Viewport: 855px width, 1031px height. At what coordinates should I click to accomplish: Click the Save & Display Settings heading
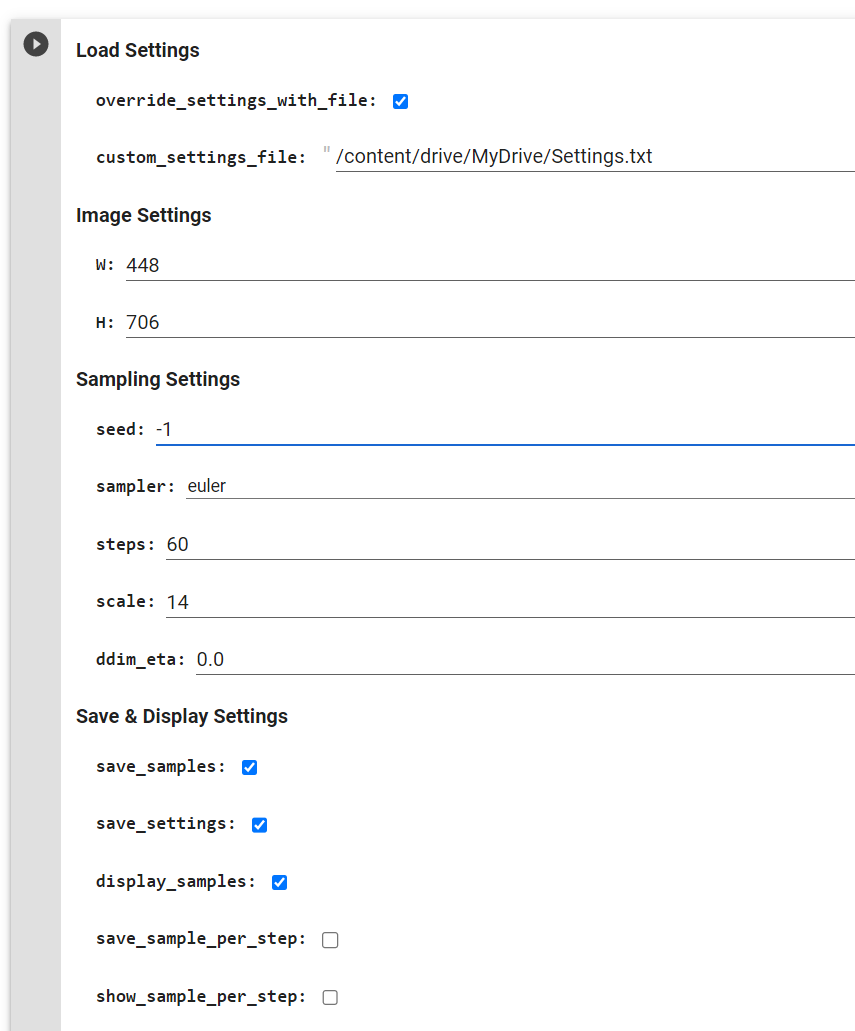[x=182, y=716]
